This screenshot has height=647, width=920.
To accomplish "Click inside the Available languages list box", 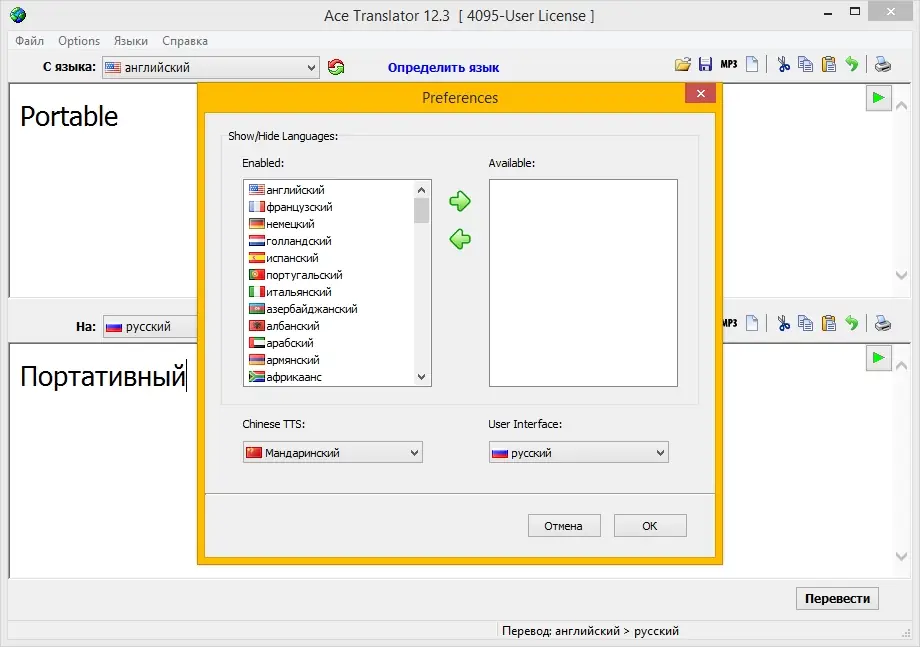I will tap(583, 283).
